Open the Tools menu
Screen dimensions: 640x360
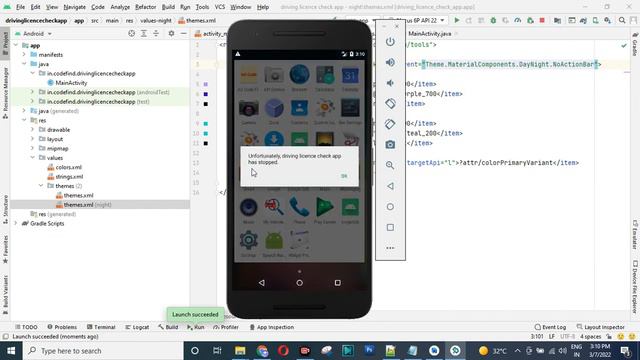click(x=202, y=7)
